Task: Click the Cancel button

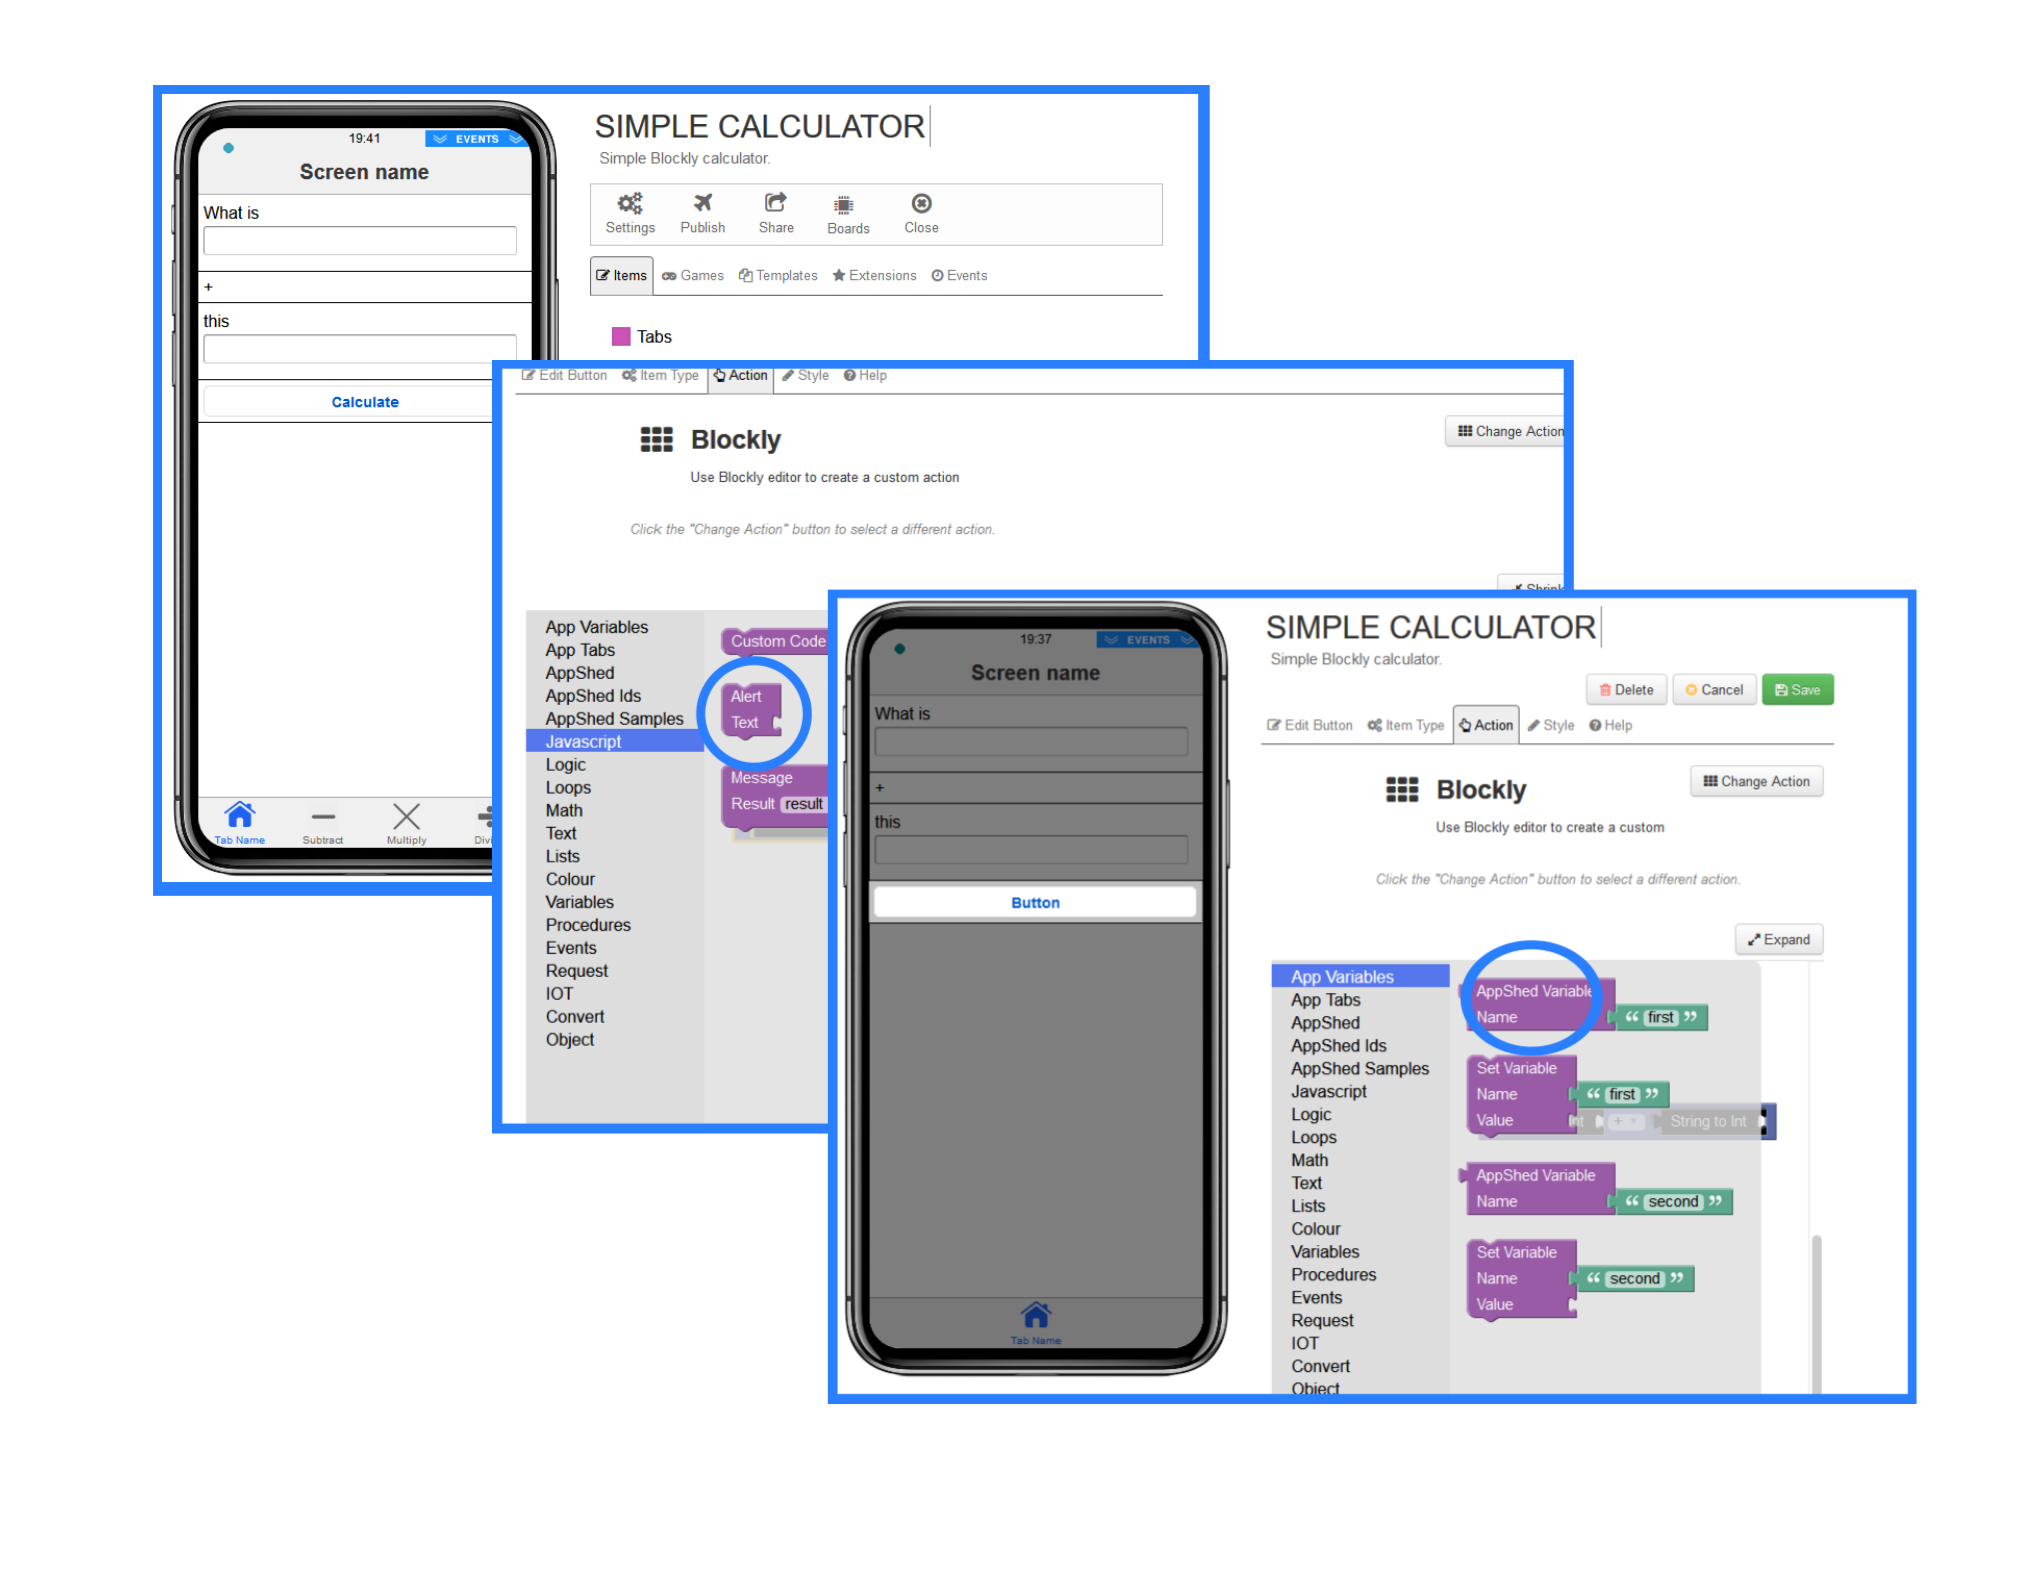Action: (x=1713, y=690)
